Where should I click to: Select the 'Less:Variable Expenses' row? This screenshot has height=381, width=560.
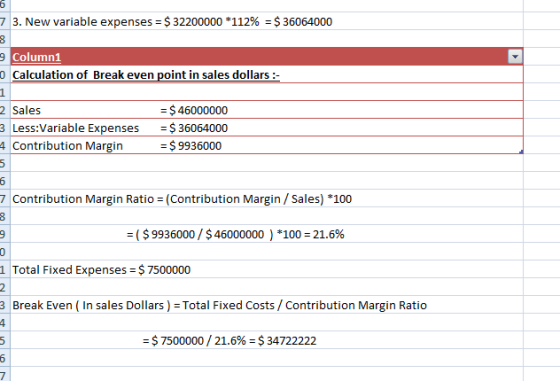[267, 128]
